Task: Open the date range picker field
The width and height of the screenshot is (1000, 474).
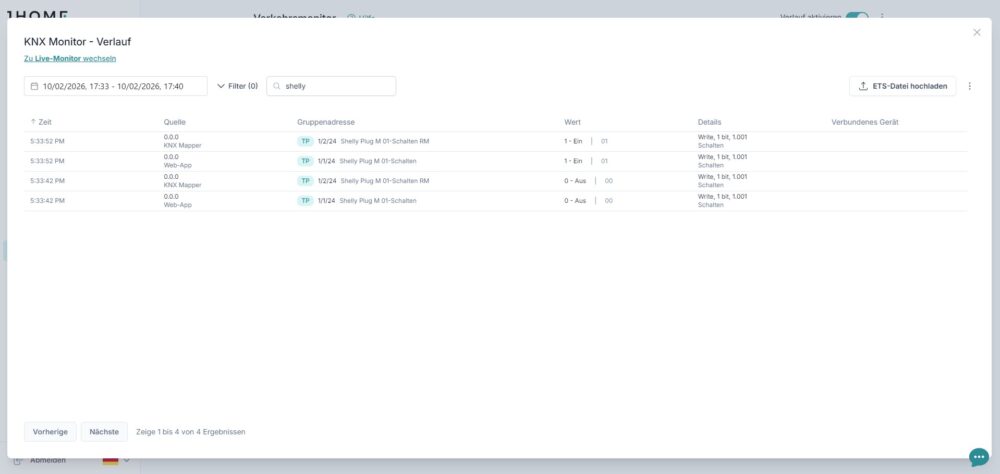Action: coord(115,86)
